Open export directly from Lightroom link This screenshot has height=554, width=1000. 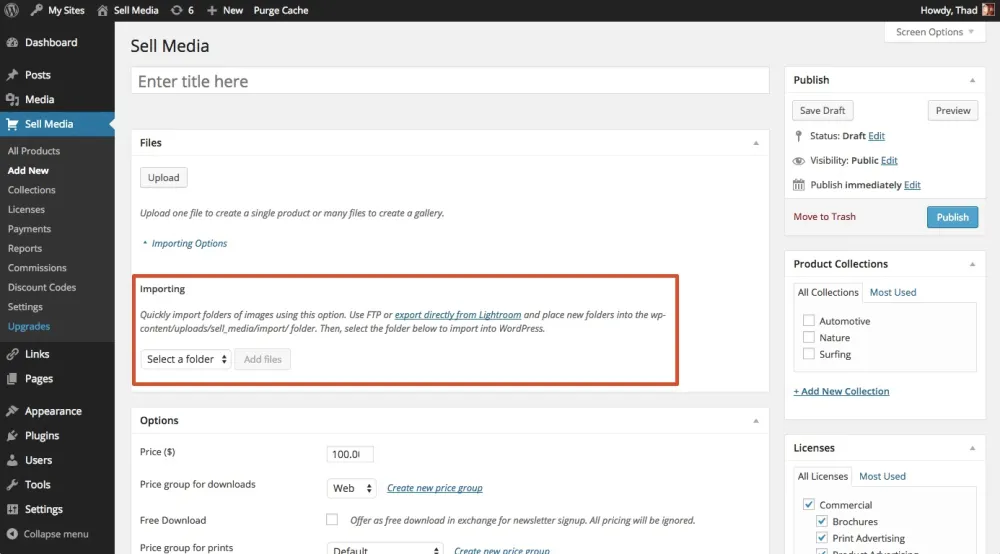tap(458, 315)
